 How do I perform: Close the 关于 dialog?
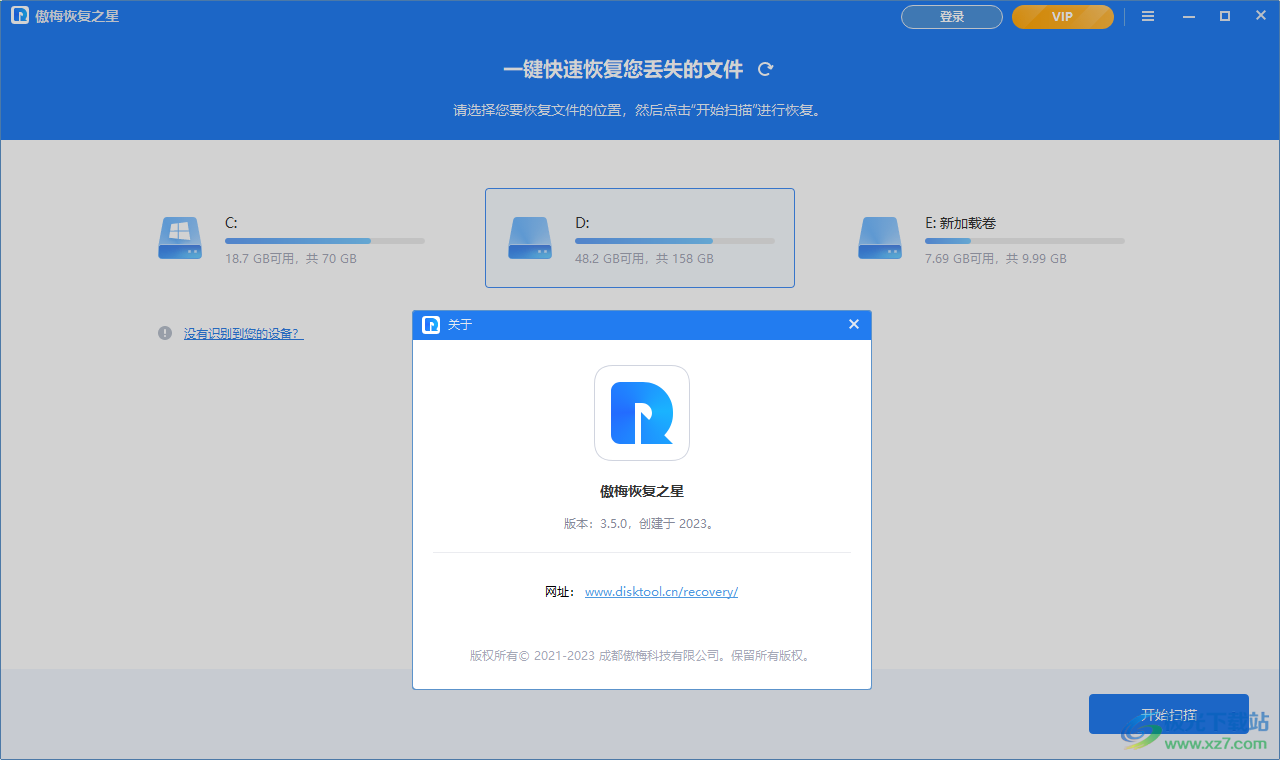pos(854,324)
